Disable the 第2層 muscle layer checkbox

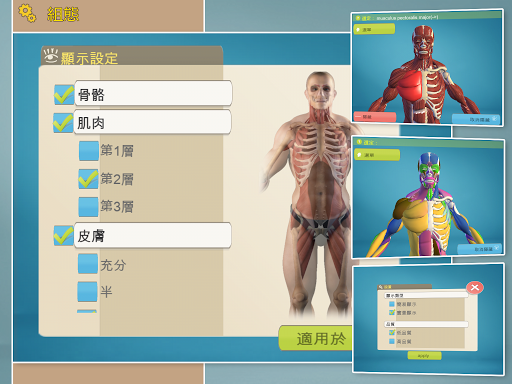pos(88,179)
